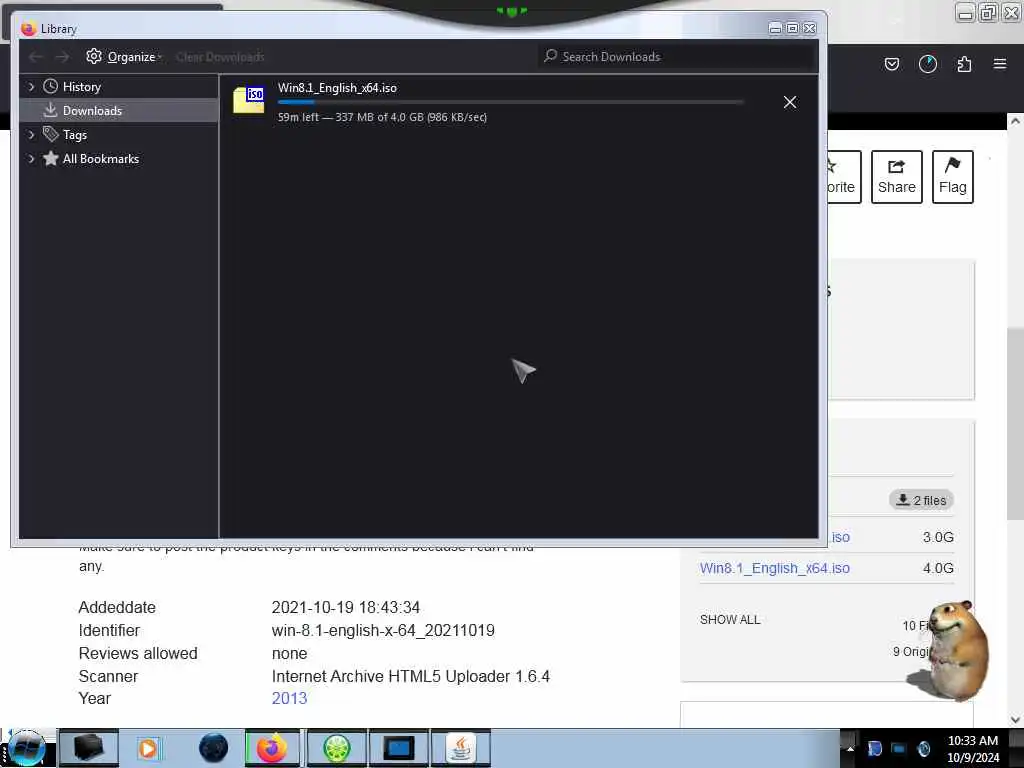Click the 3.0G file size text
The image size is (1024, 768).
(938, 537)
